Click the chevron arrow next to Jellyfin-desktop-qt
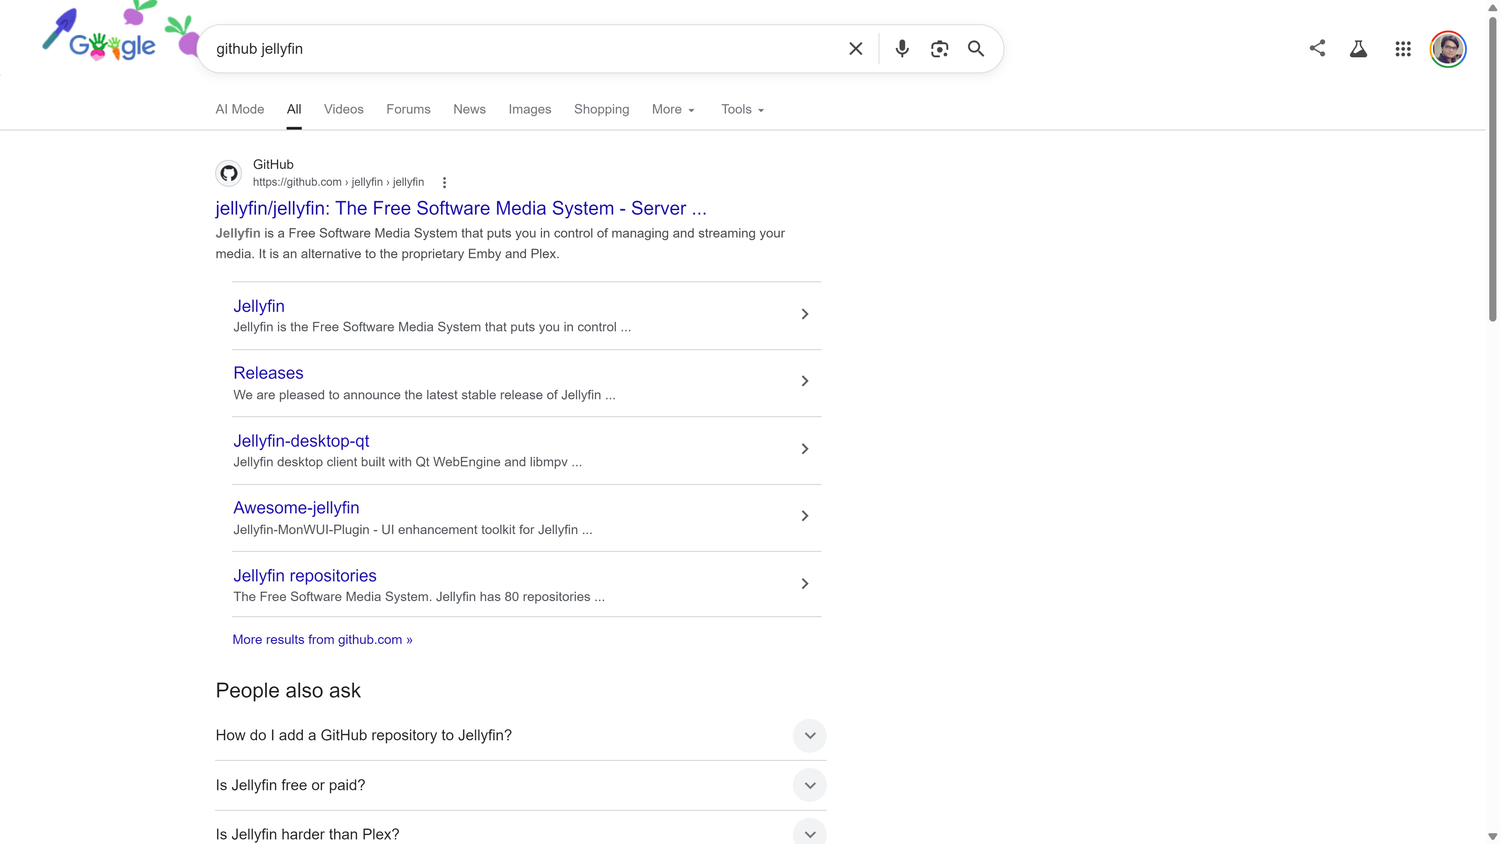 coord(804,449)
